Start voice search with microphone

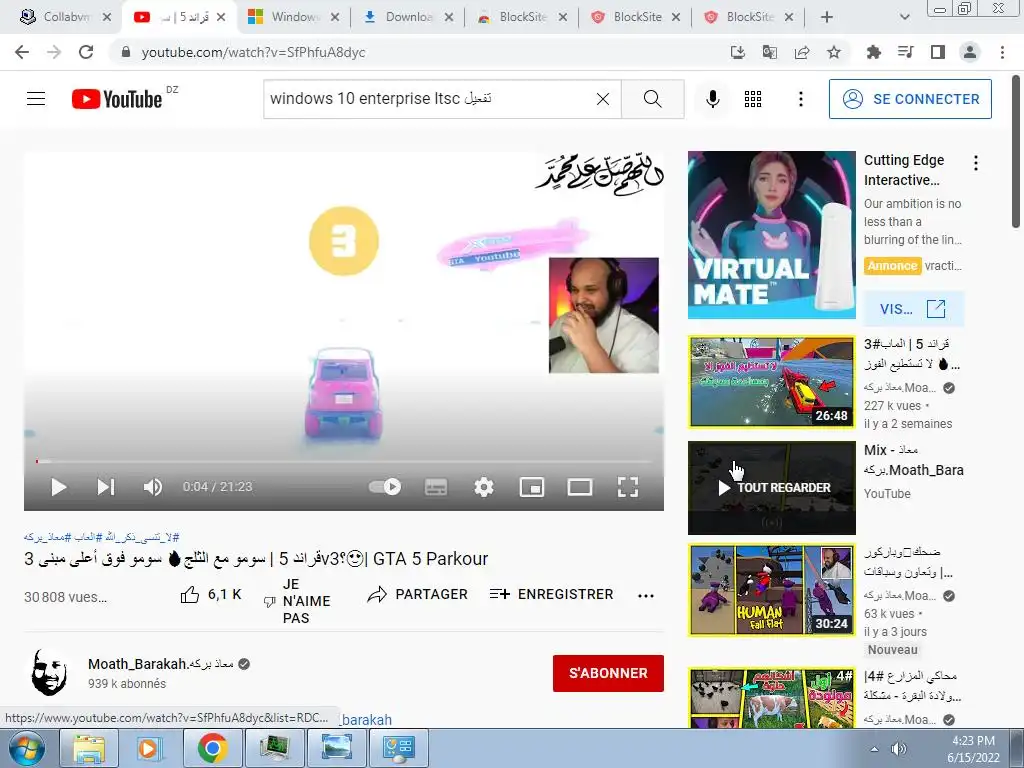point(712,99)
